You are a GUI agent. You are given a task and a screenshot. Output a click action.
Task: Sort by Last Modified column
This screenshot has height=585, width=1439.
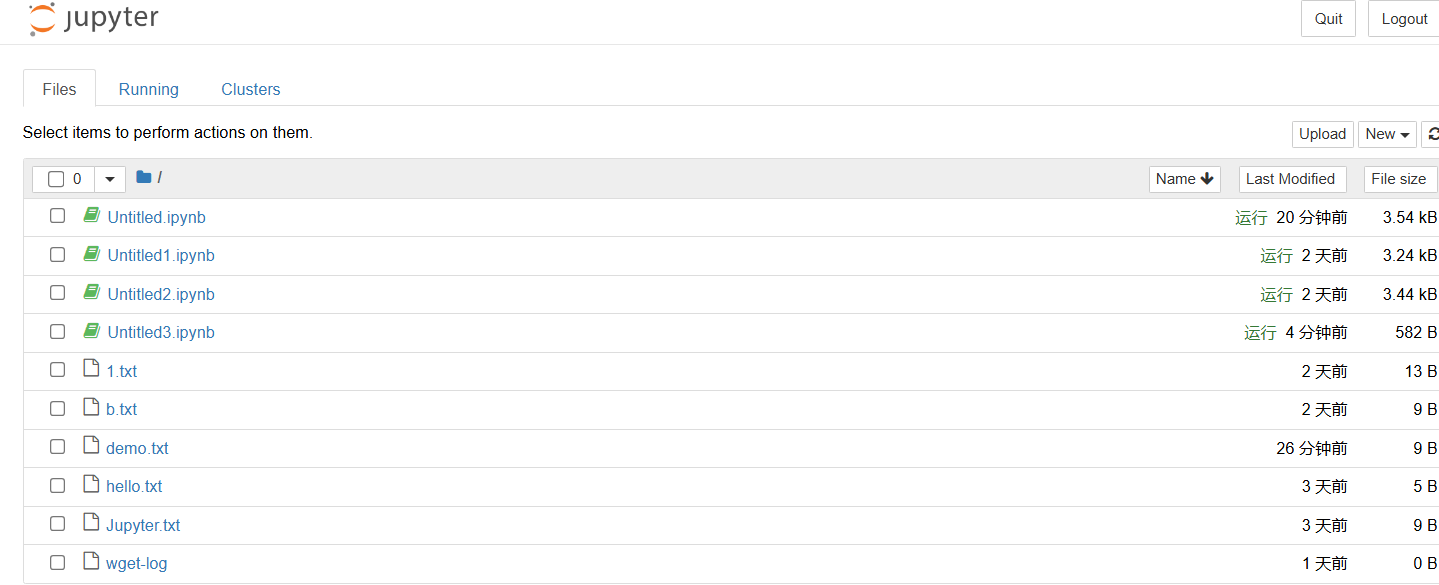[x=1291, y=179]
